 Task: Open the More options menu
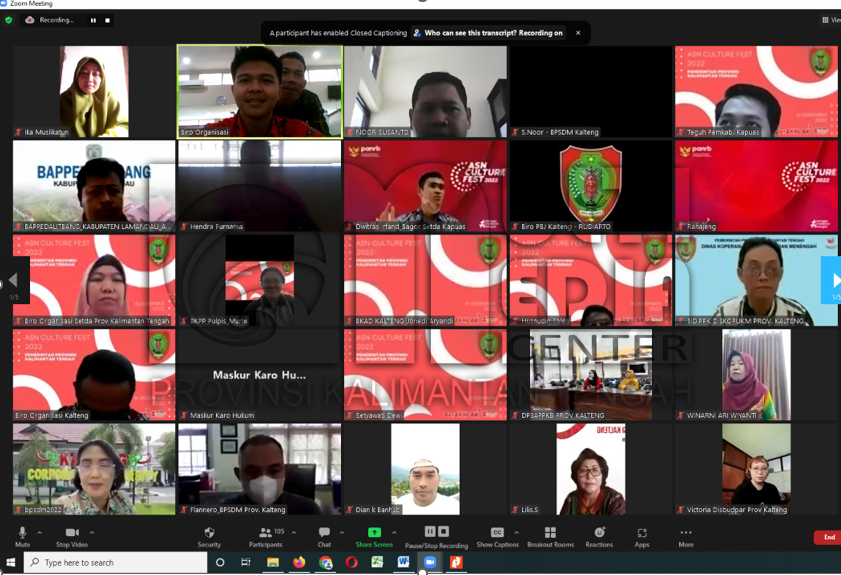tap(686, 536)
